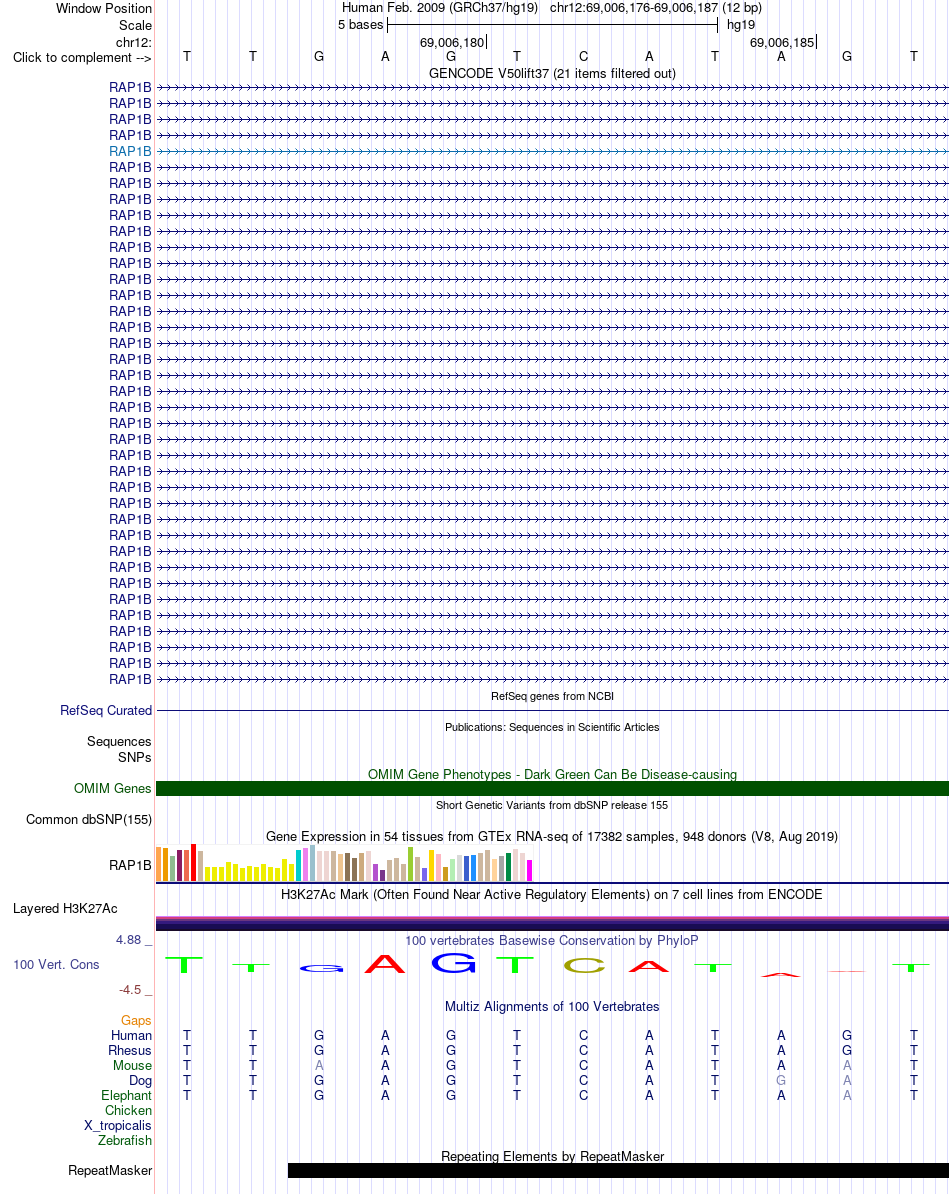Viewport: 950px width, 1194px height.
Task: Open the GTEx Gene Expression track title
Action: pos(552,837)
